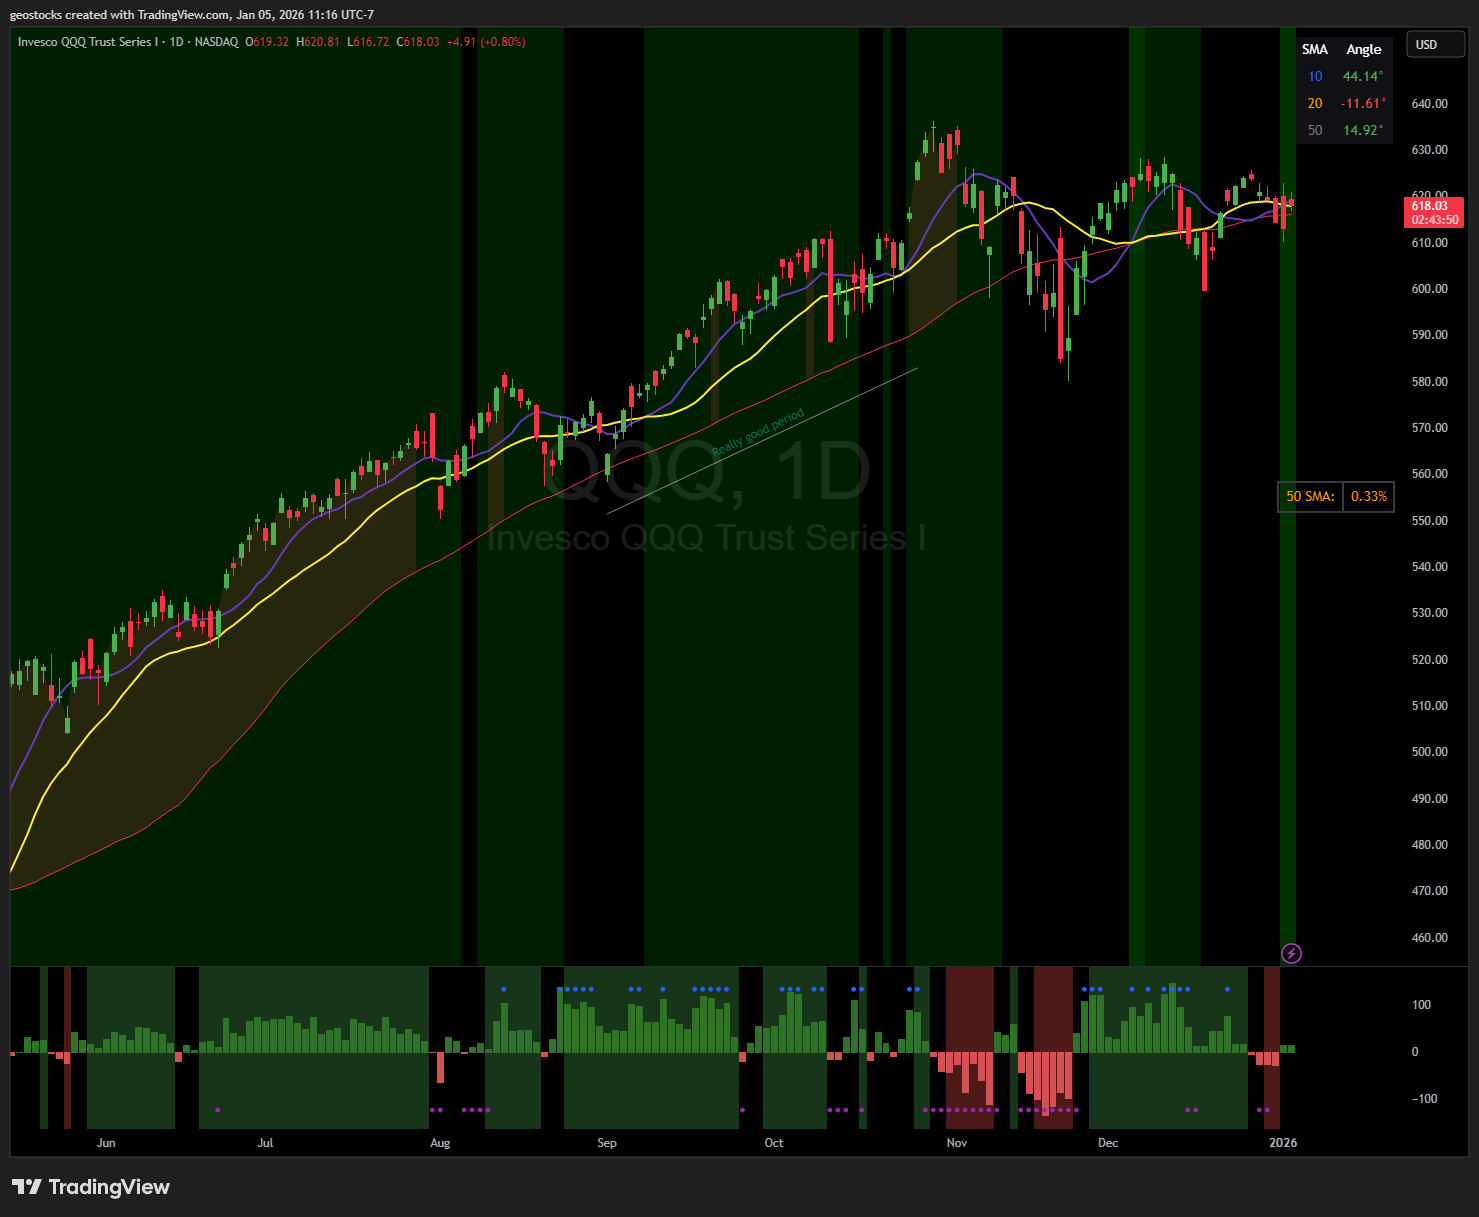Click the Sep label on time axis
Image resolution: width=1479 pixels, height=1217 pixels.
(x=607, y=1143)
